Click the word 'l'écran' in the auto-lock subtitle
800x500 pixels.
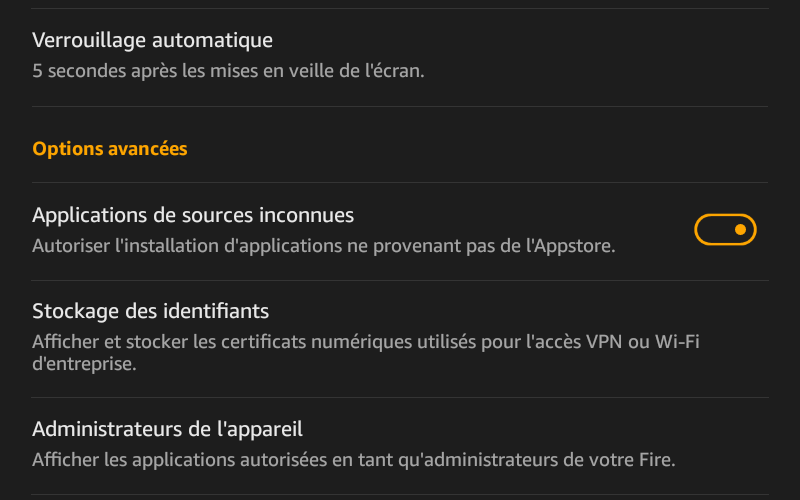(394, 71)
